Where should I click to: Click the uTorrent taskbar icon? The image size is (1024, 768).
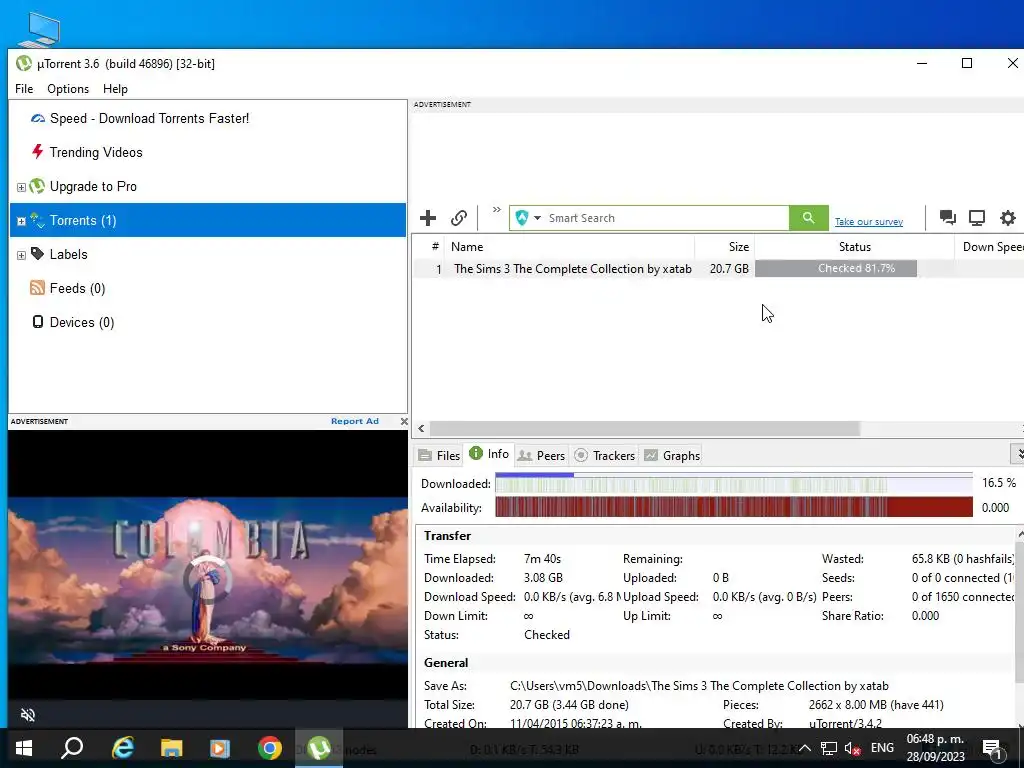tap(319, 748)
